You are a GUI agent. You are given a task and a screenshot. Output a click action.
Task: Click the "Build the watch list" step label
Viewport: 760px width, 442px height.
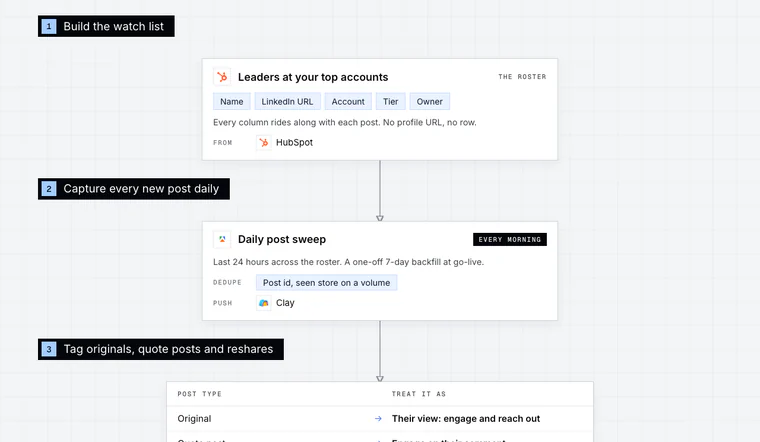(x=106, y=26)
